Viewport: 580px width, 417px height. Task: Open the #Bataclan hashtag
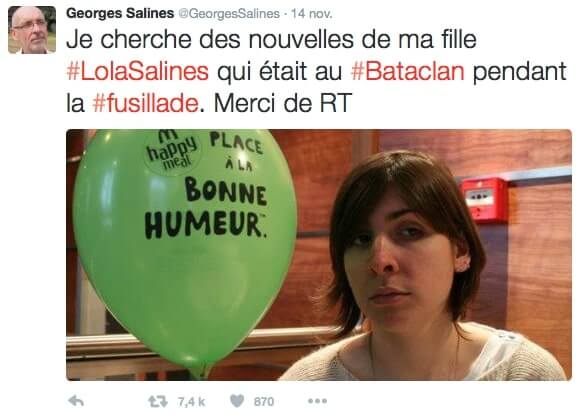408,71
